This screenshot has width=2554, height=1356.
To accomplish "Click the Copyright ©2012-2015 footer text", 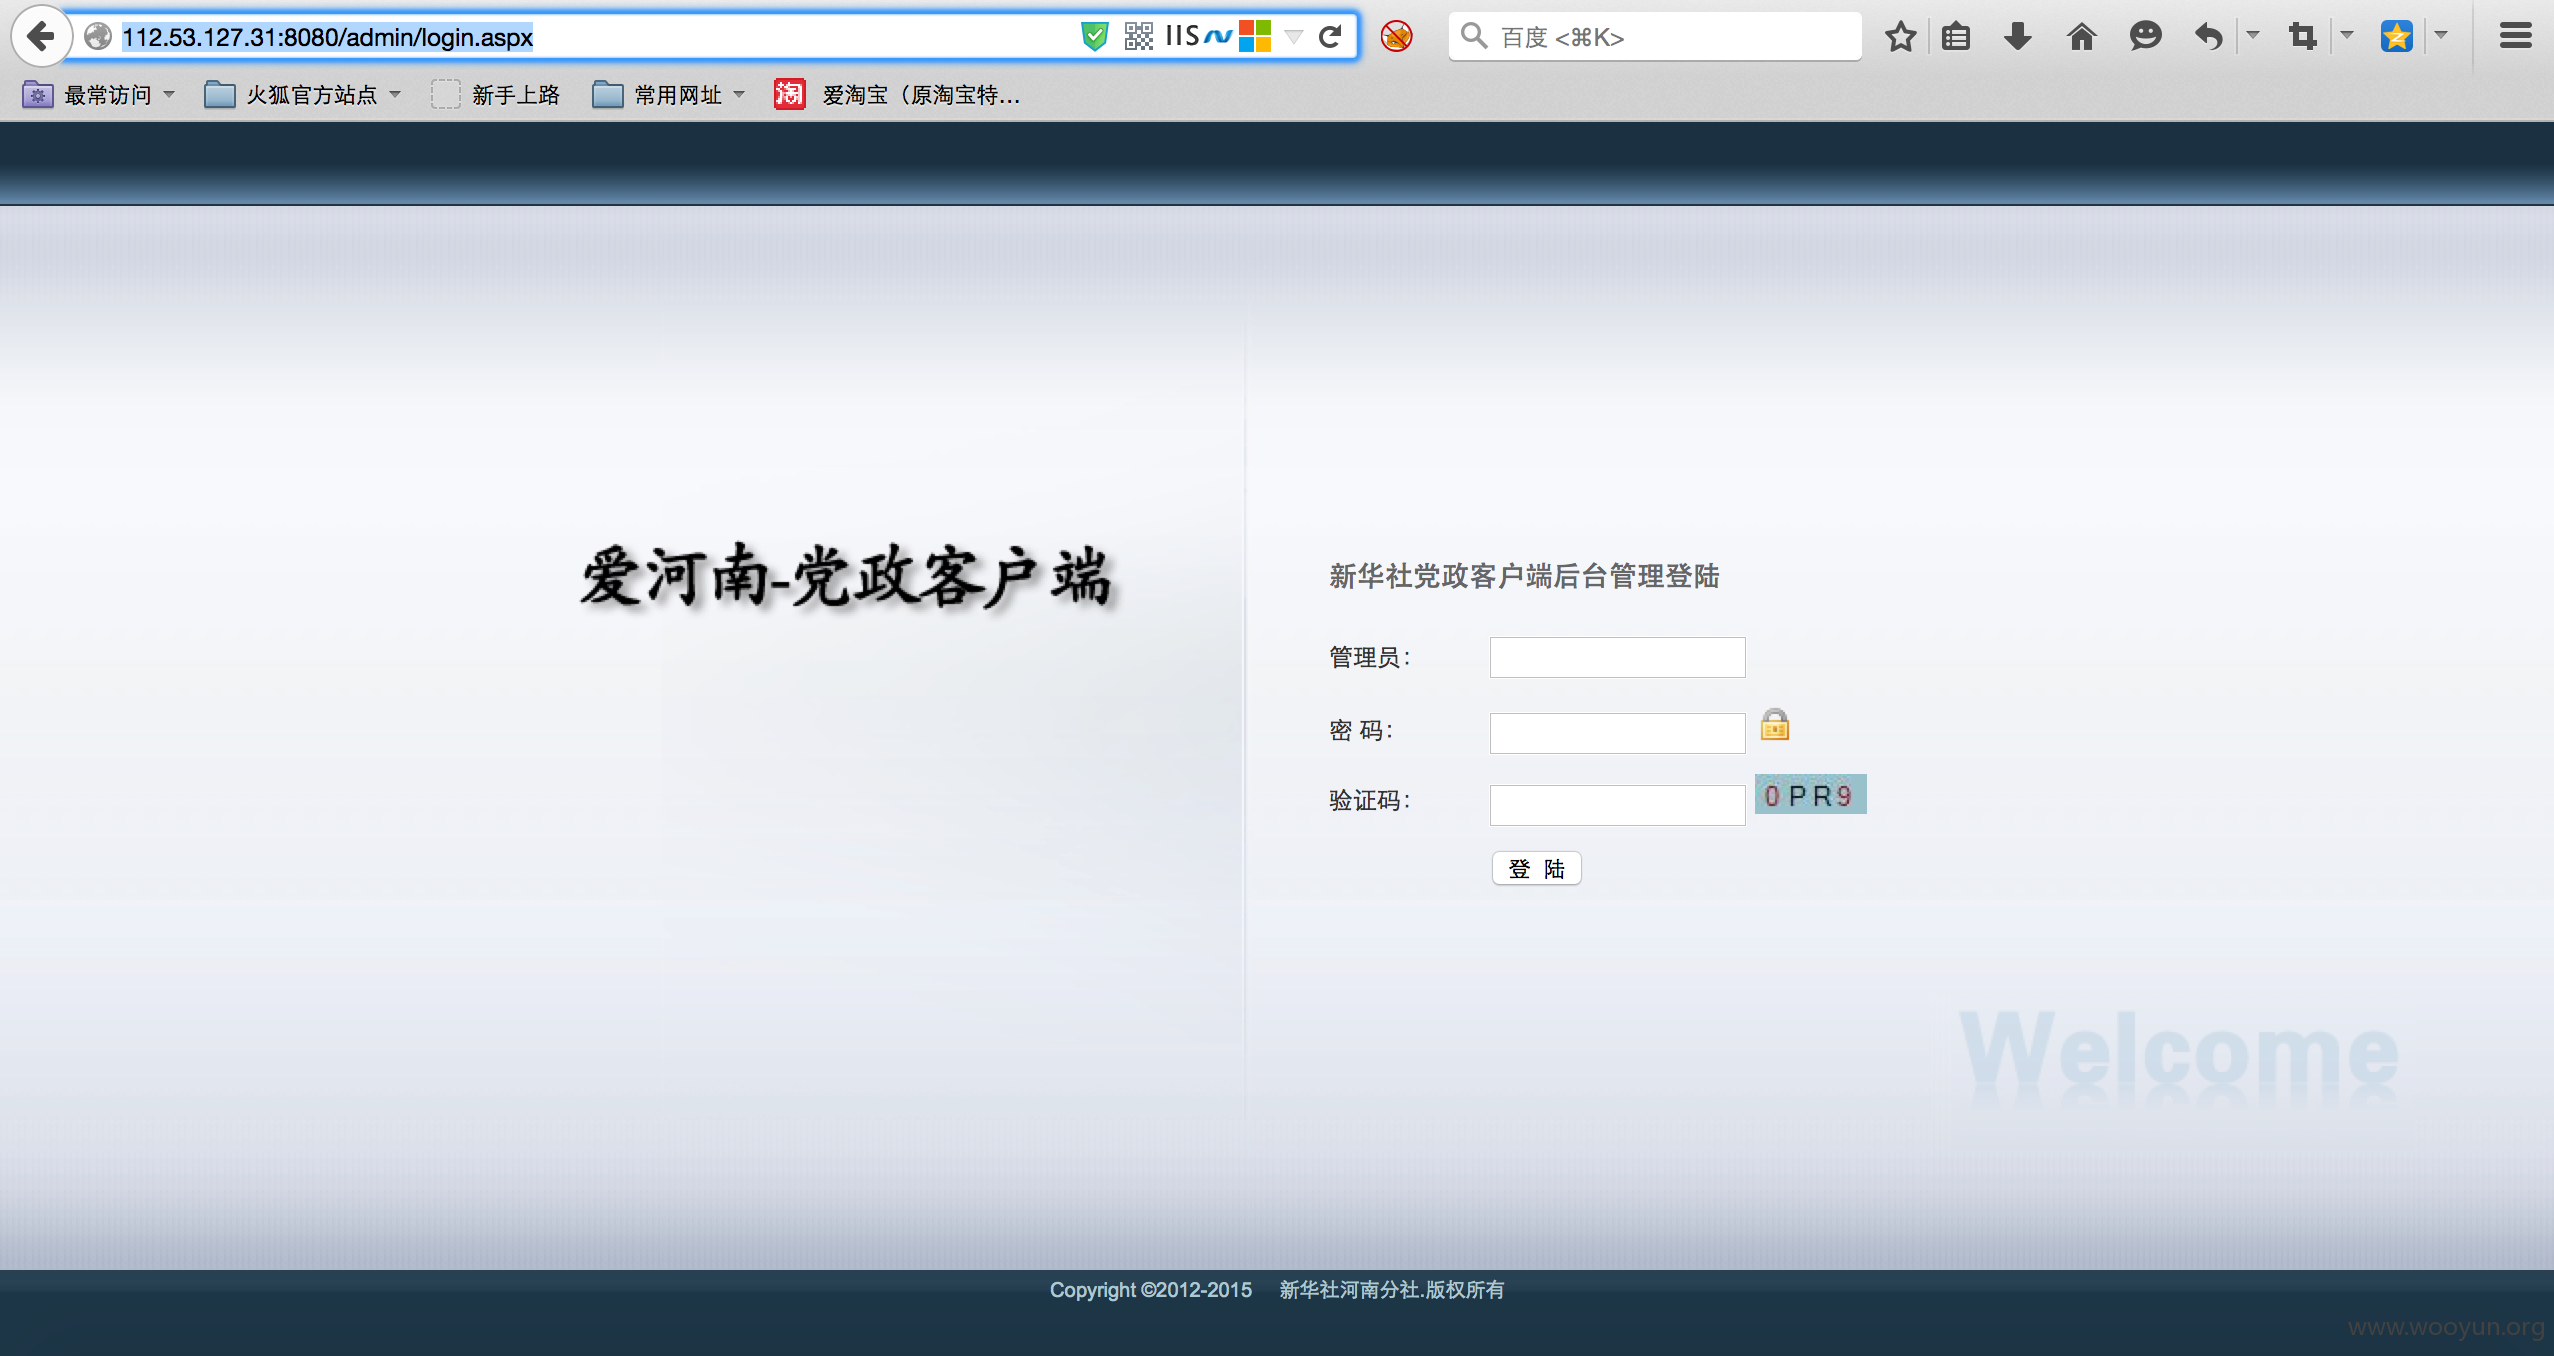I will [1150, 1290].
